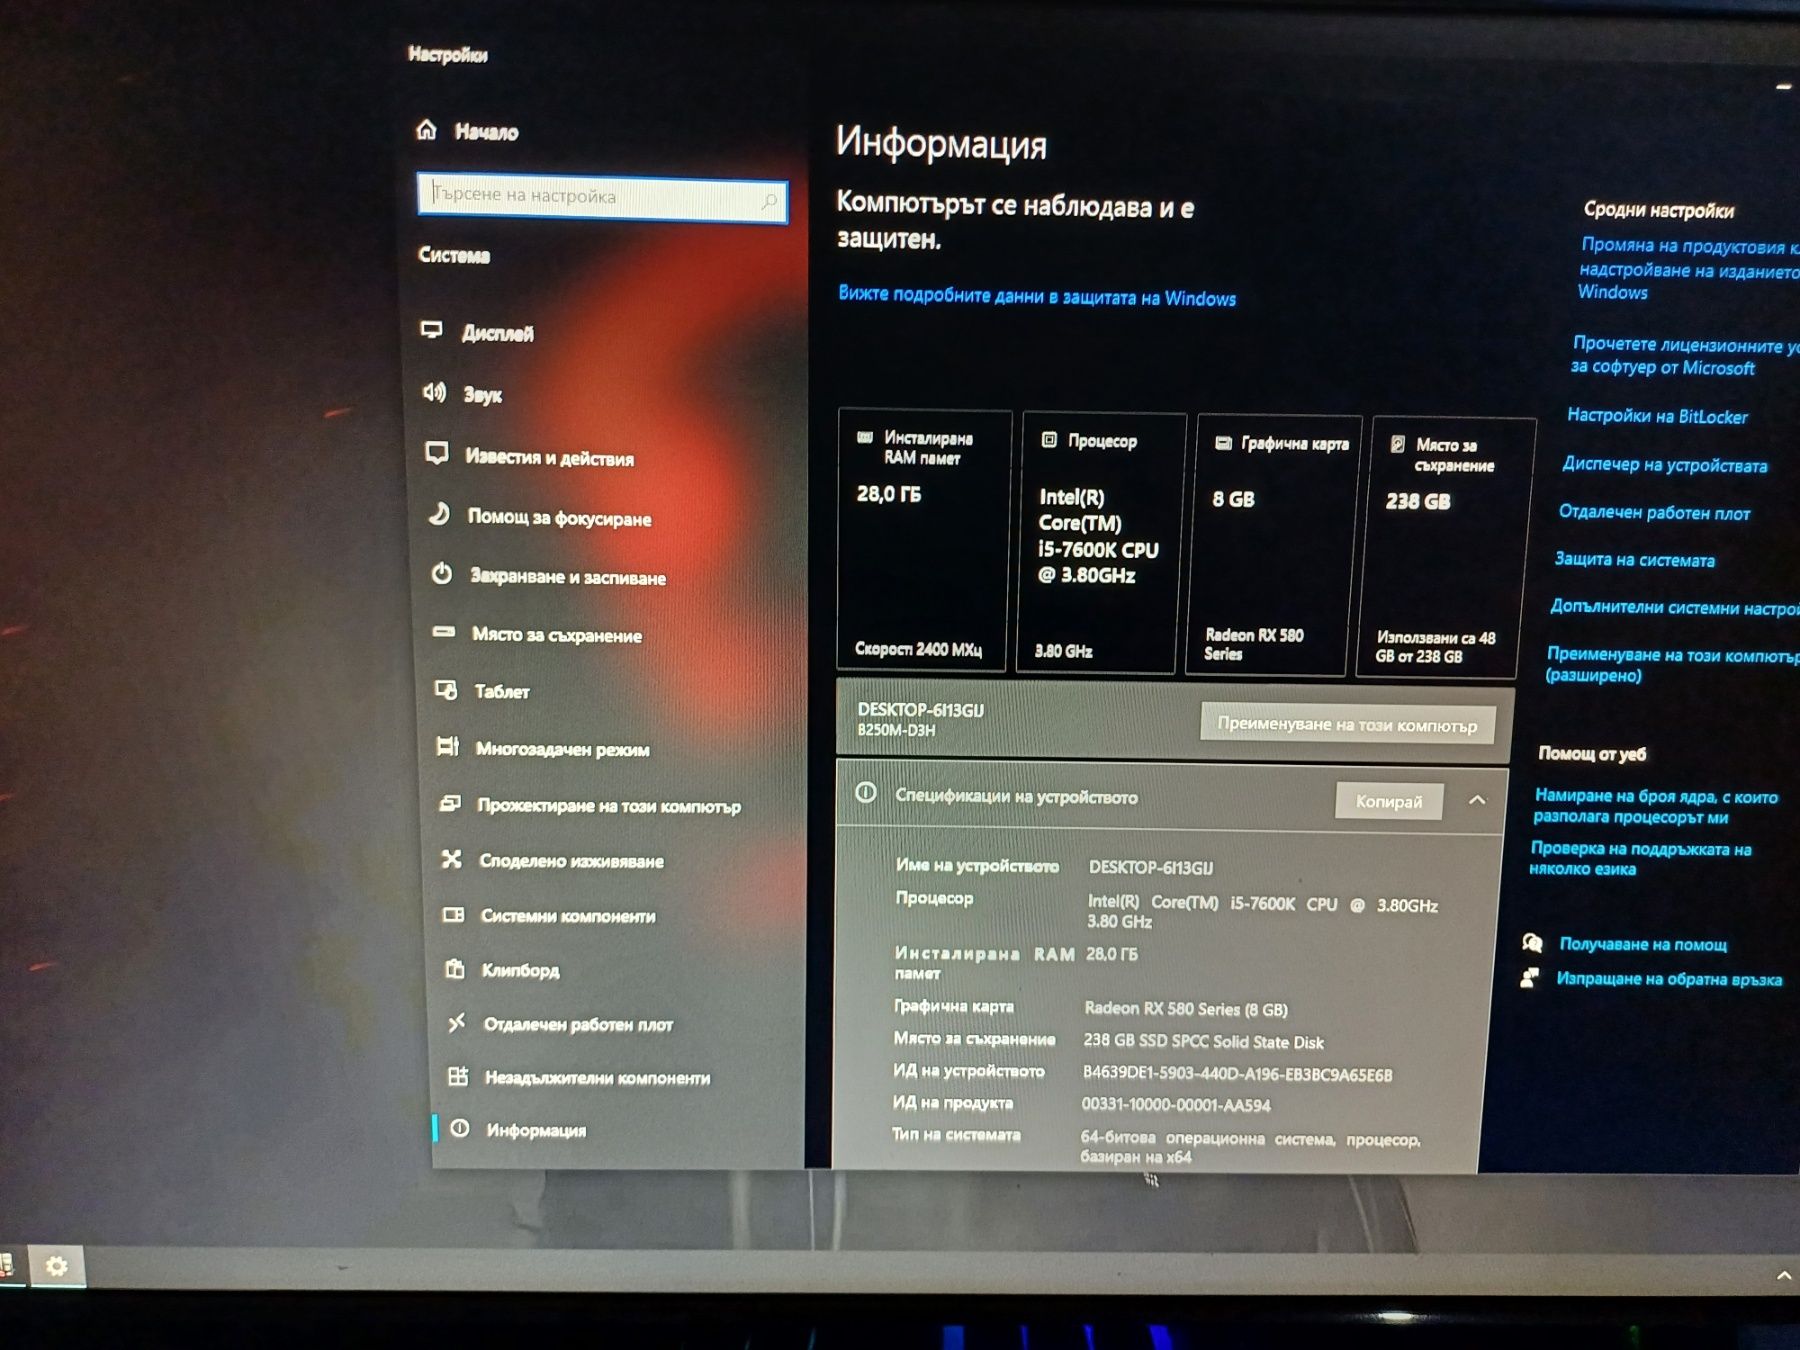The height and width of the screenshot is (1350, 1800).
Task: Click the Известия и действия icon
Action: 437,454
